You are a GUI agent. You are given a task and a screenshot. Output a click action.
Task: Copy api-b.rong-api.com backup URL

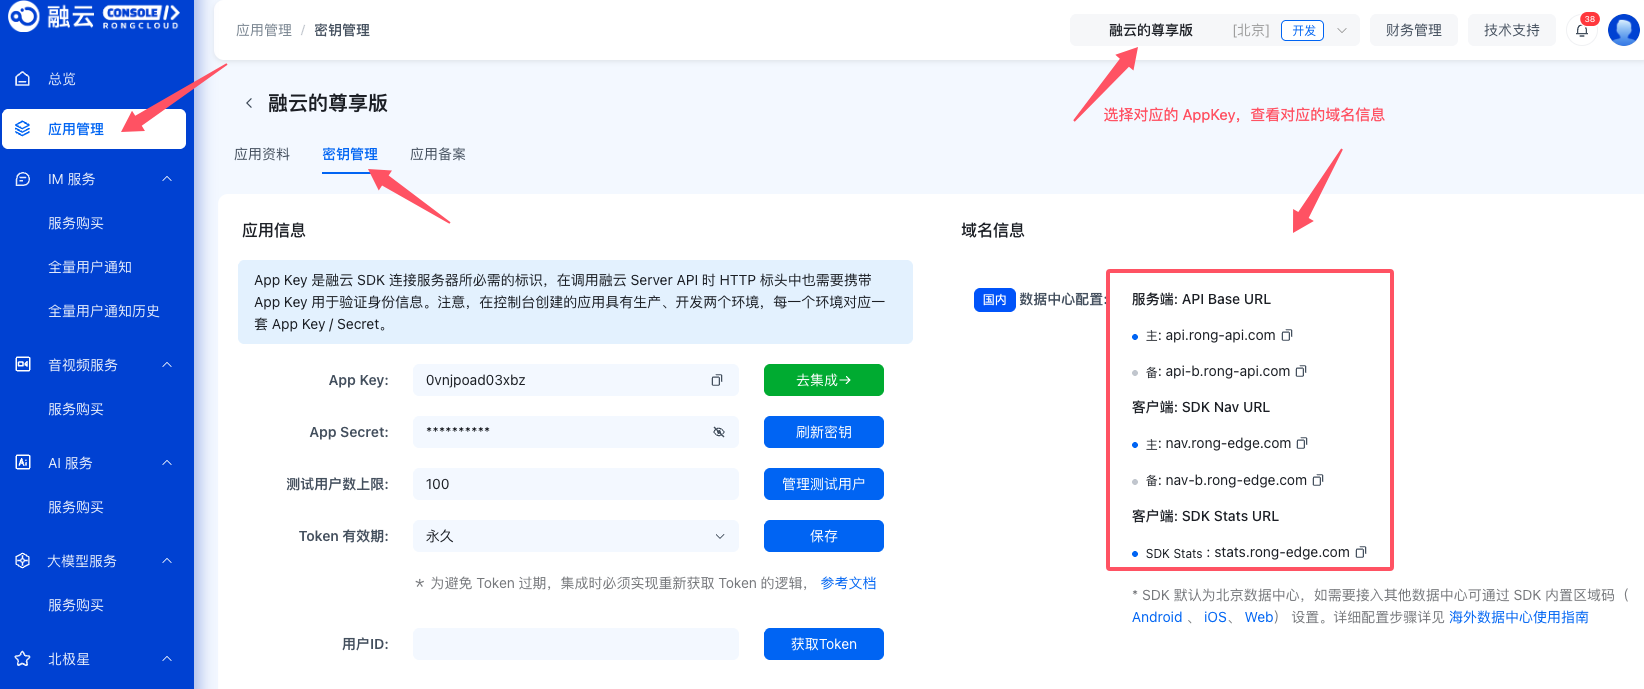[1301, 371]
